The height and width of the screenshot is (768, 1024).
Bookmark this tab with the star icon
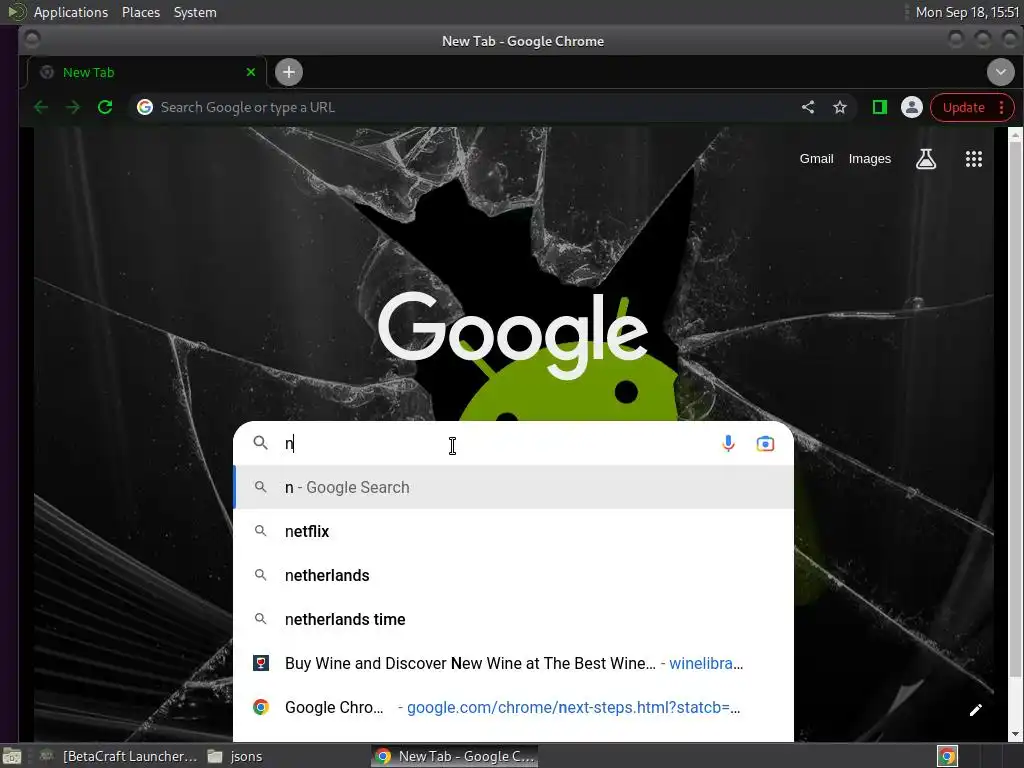[840, 107]
